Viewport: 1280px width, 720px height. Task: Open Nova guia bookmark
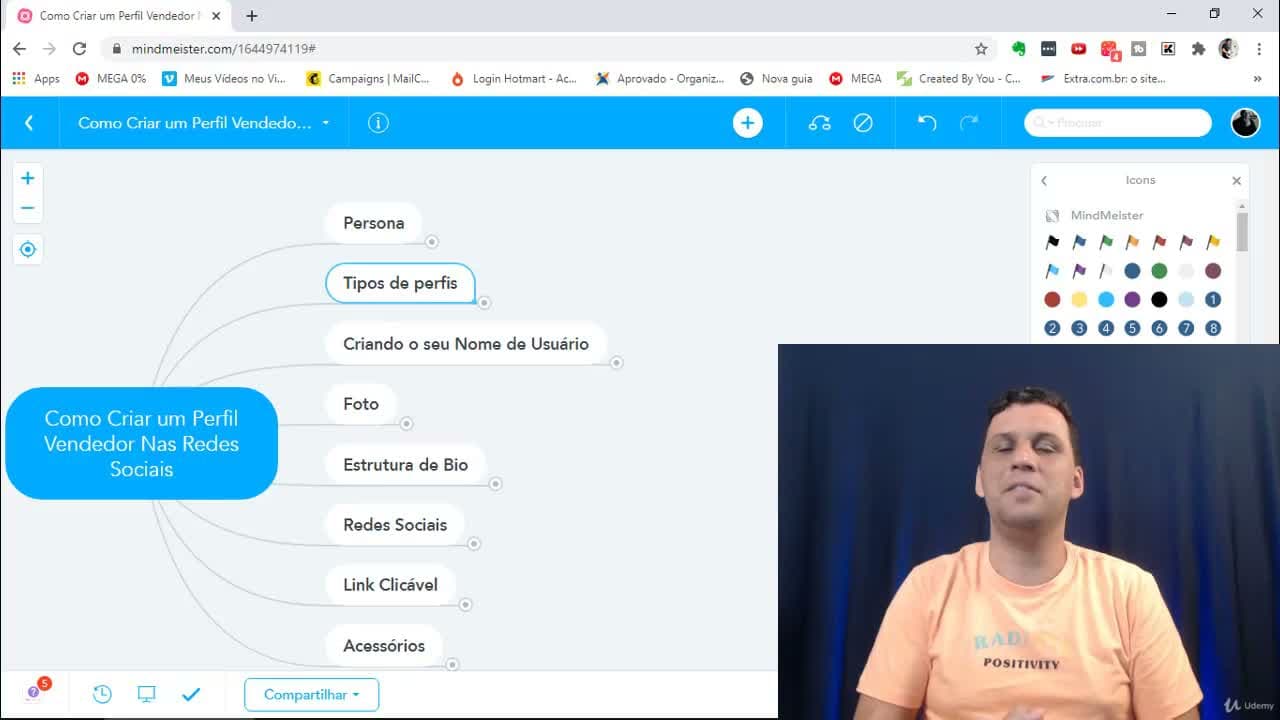776,78
